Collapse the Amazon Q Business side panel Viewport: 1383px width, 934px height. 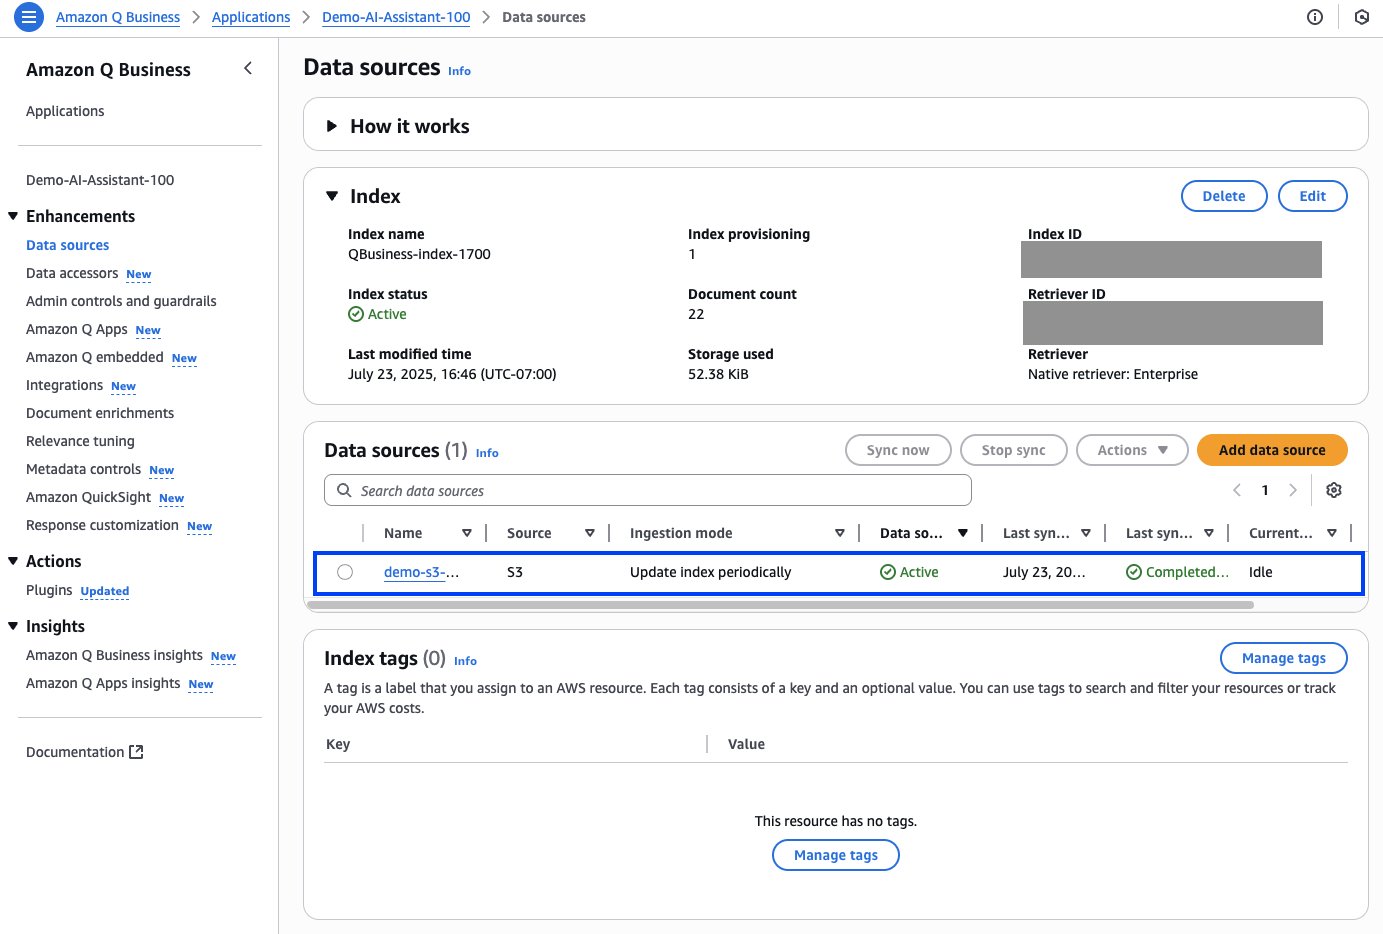(248, 68)
